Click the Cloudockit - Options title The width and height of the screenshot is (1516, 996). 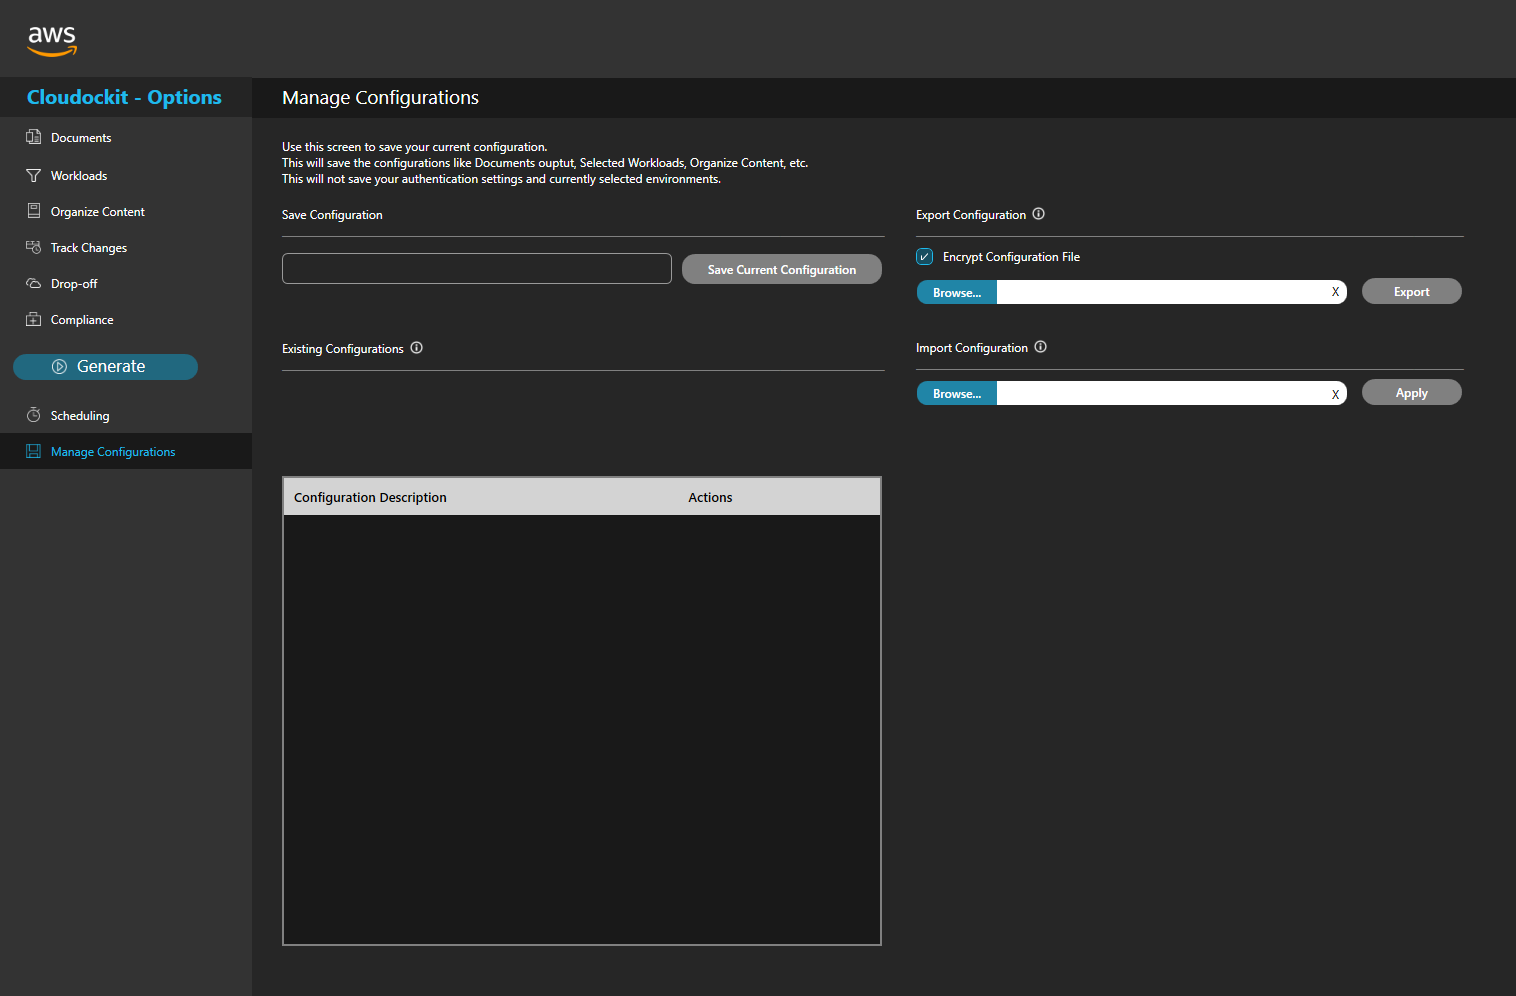tap(124, 97)
